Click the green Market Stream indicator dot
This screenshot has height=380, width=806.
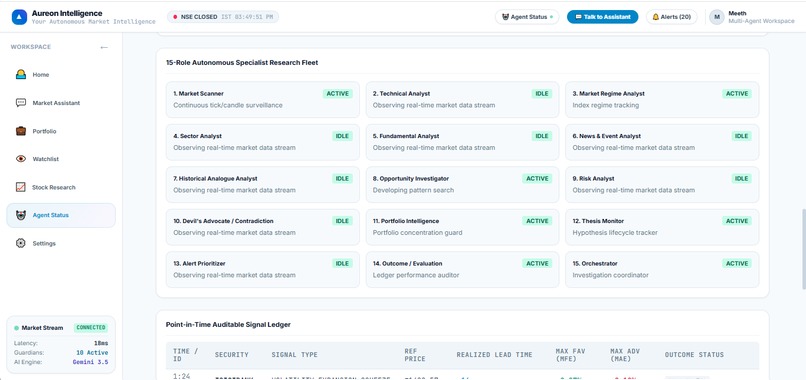click(x=16, y=328)
